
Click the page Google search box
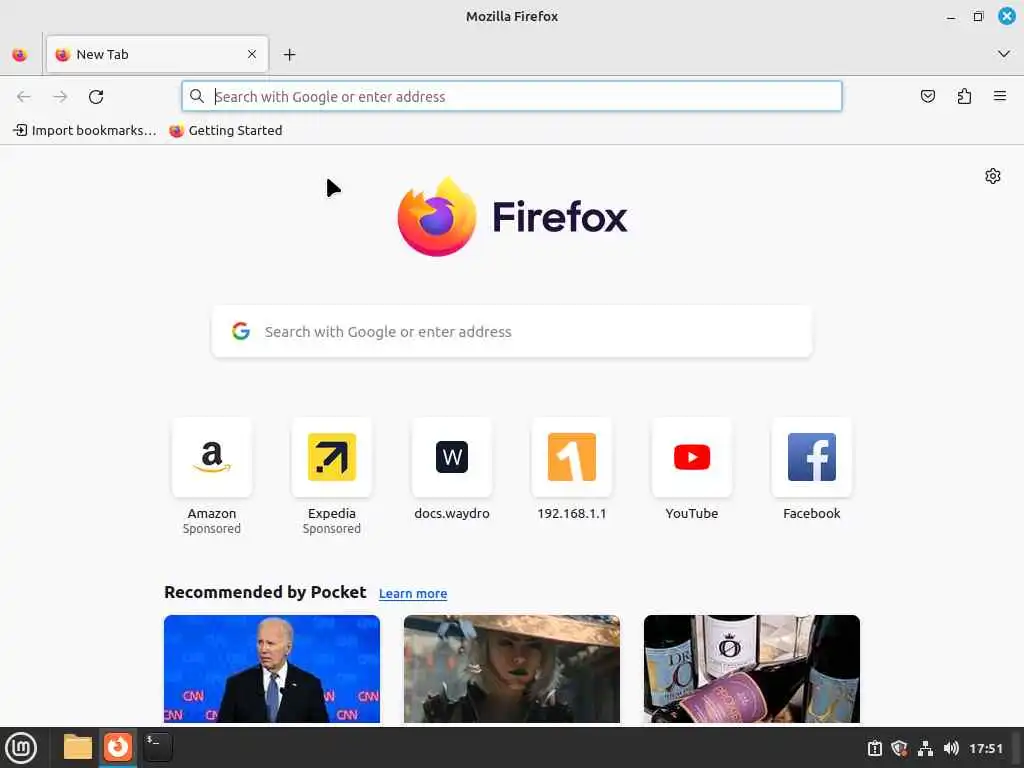click(512, 332)
